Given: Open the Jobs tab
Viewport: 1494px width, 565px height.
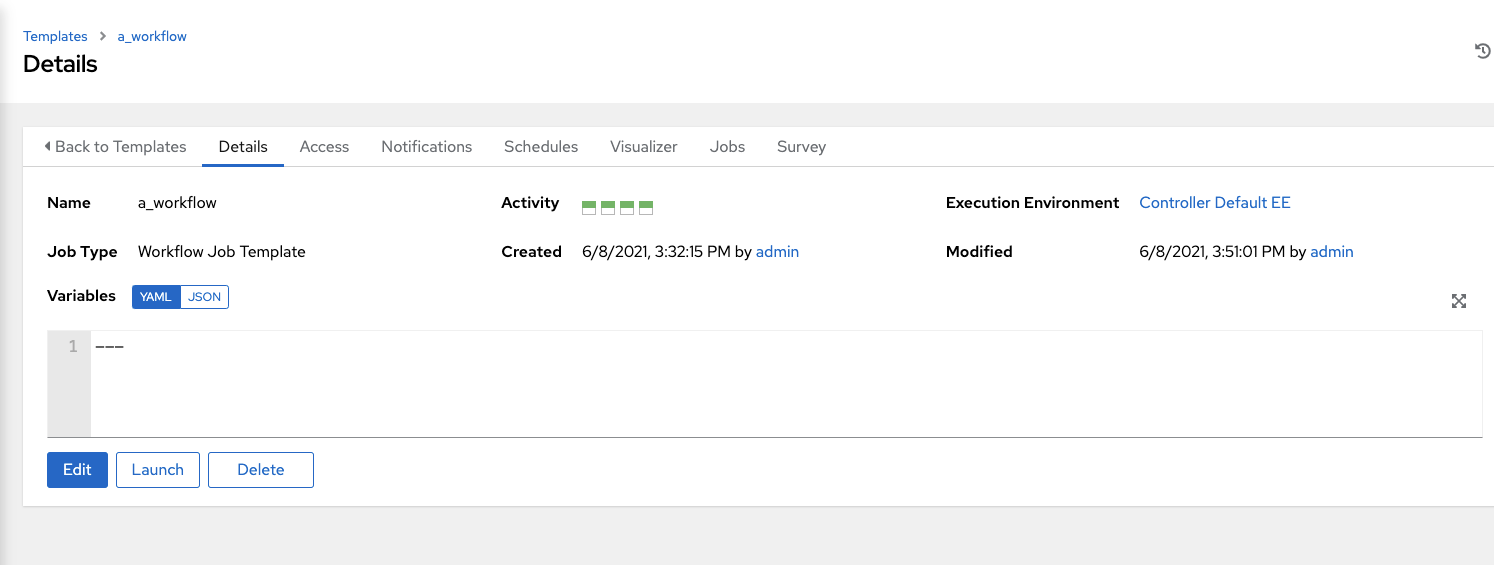Looking at the screenshot, I should (x=727, y=146).
